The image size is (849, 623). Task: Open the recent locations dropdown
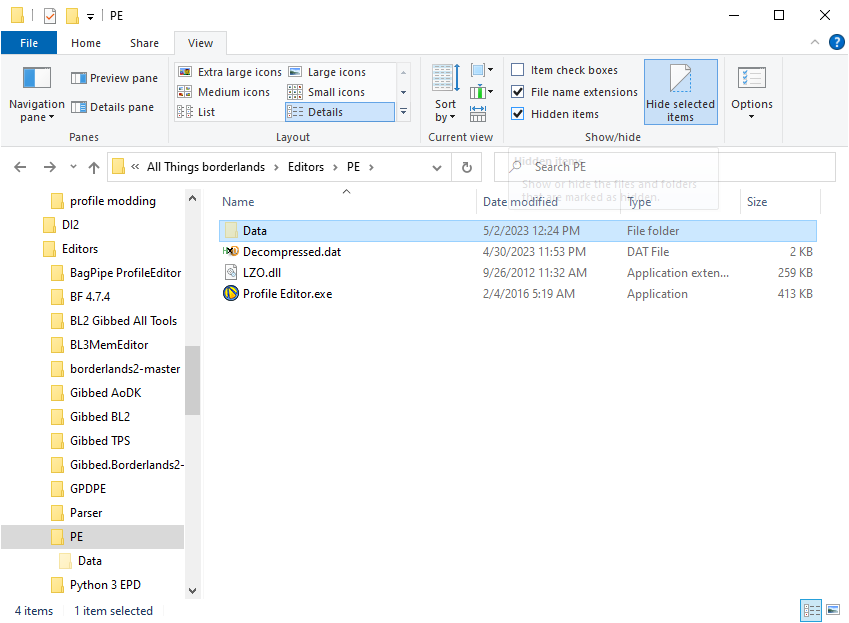(73, 167)
